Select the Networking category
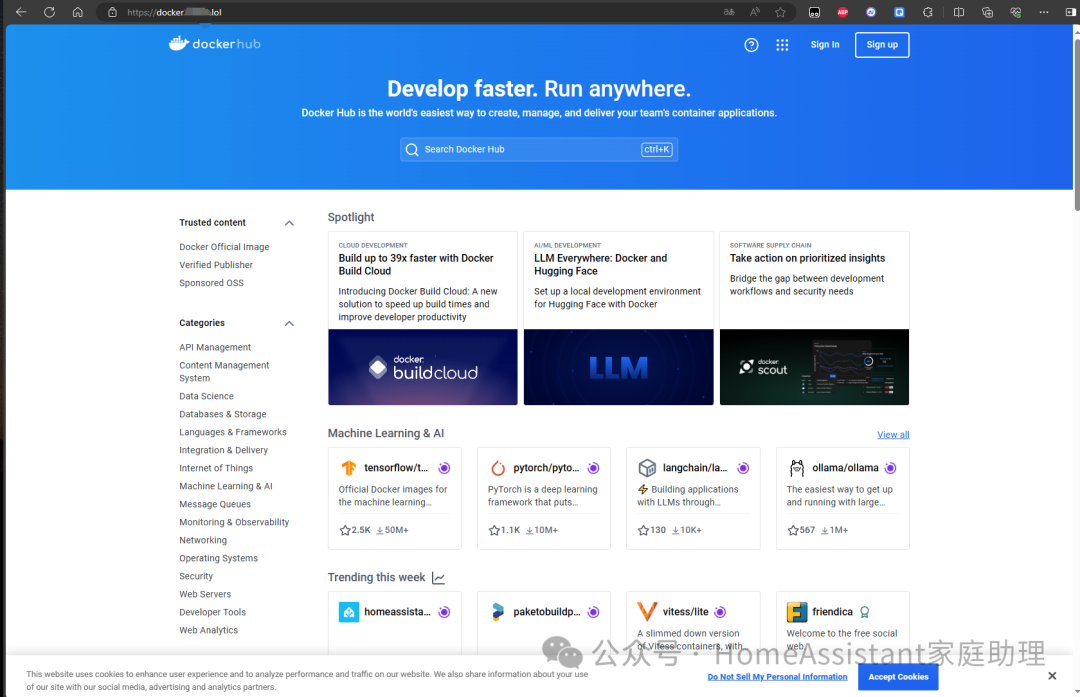 tap(202, 540)
